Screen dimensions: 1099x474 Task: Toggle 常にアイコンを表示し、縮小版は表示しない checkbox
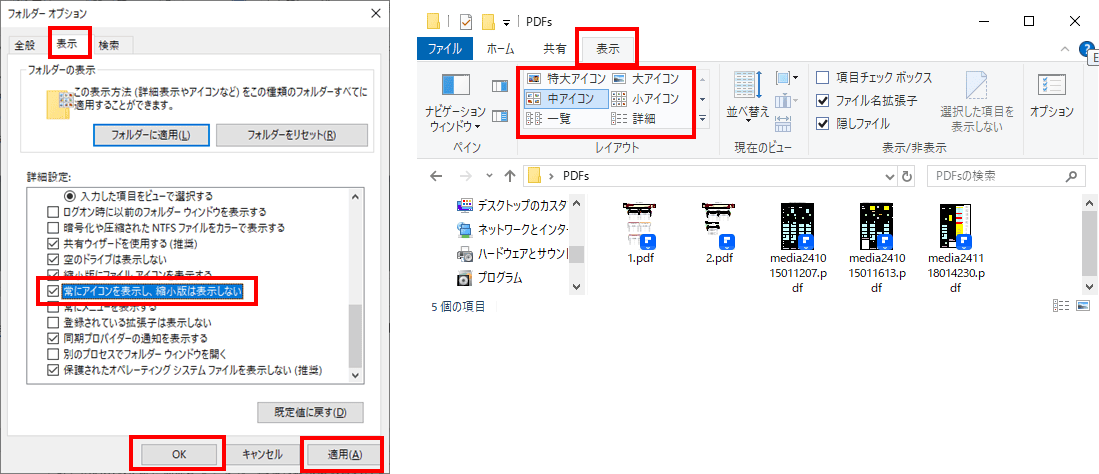pyautogui.click(x=53, y=291)
